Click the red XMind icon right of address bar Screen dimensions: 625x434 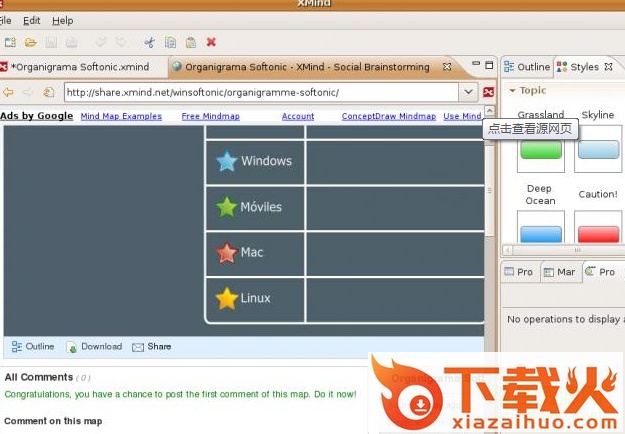tap(488, 92)
